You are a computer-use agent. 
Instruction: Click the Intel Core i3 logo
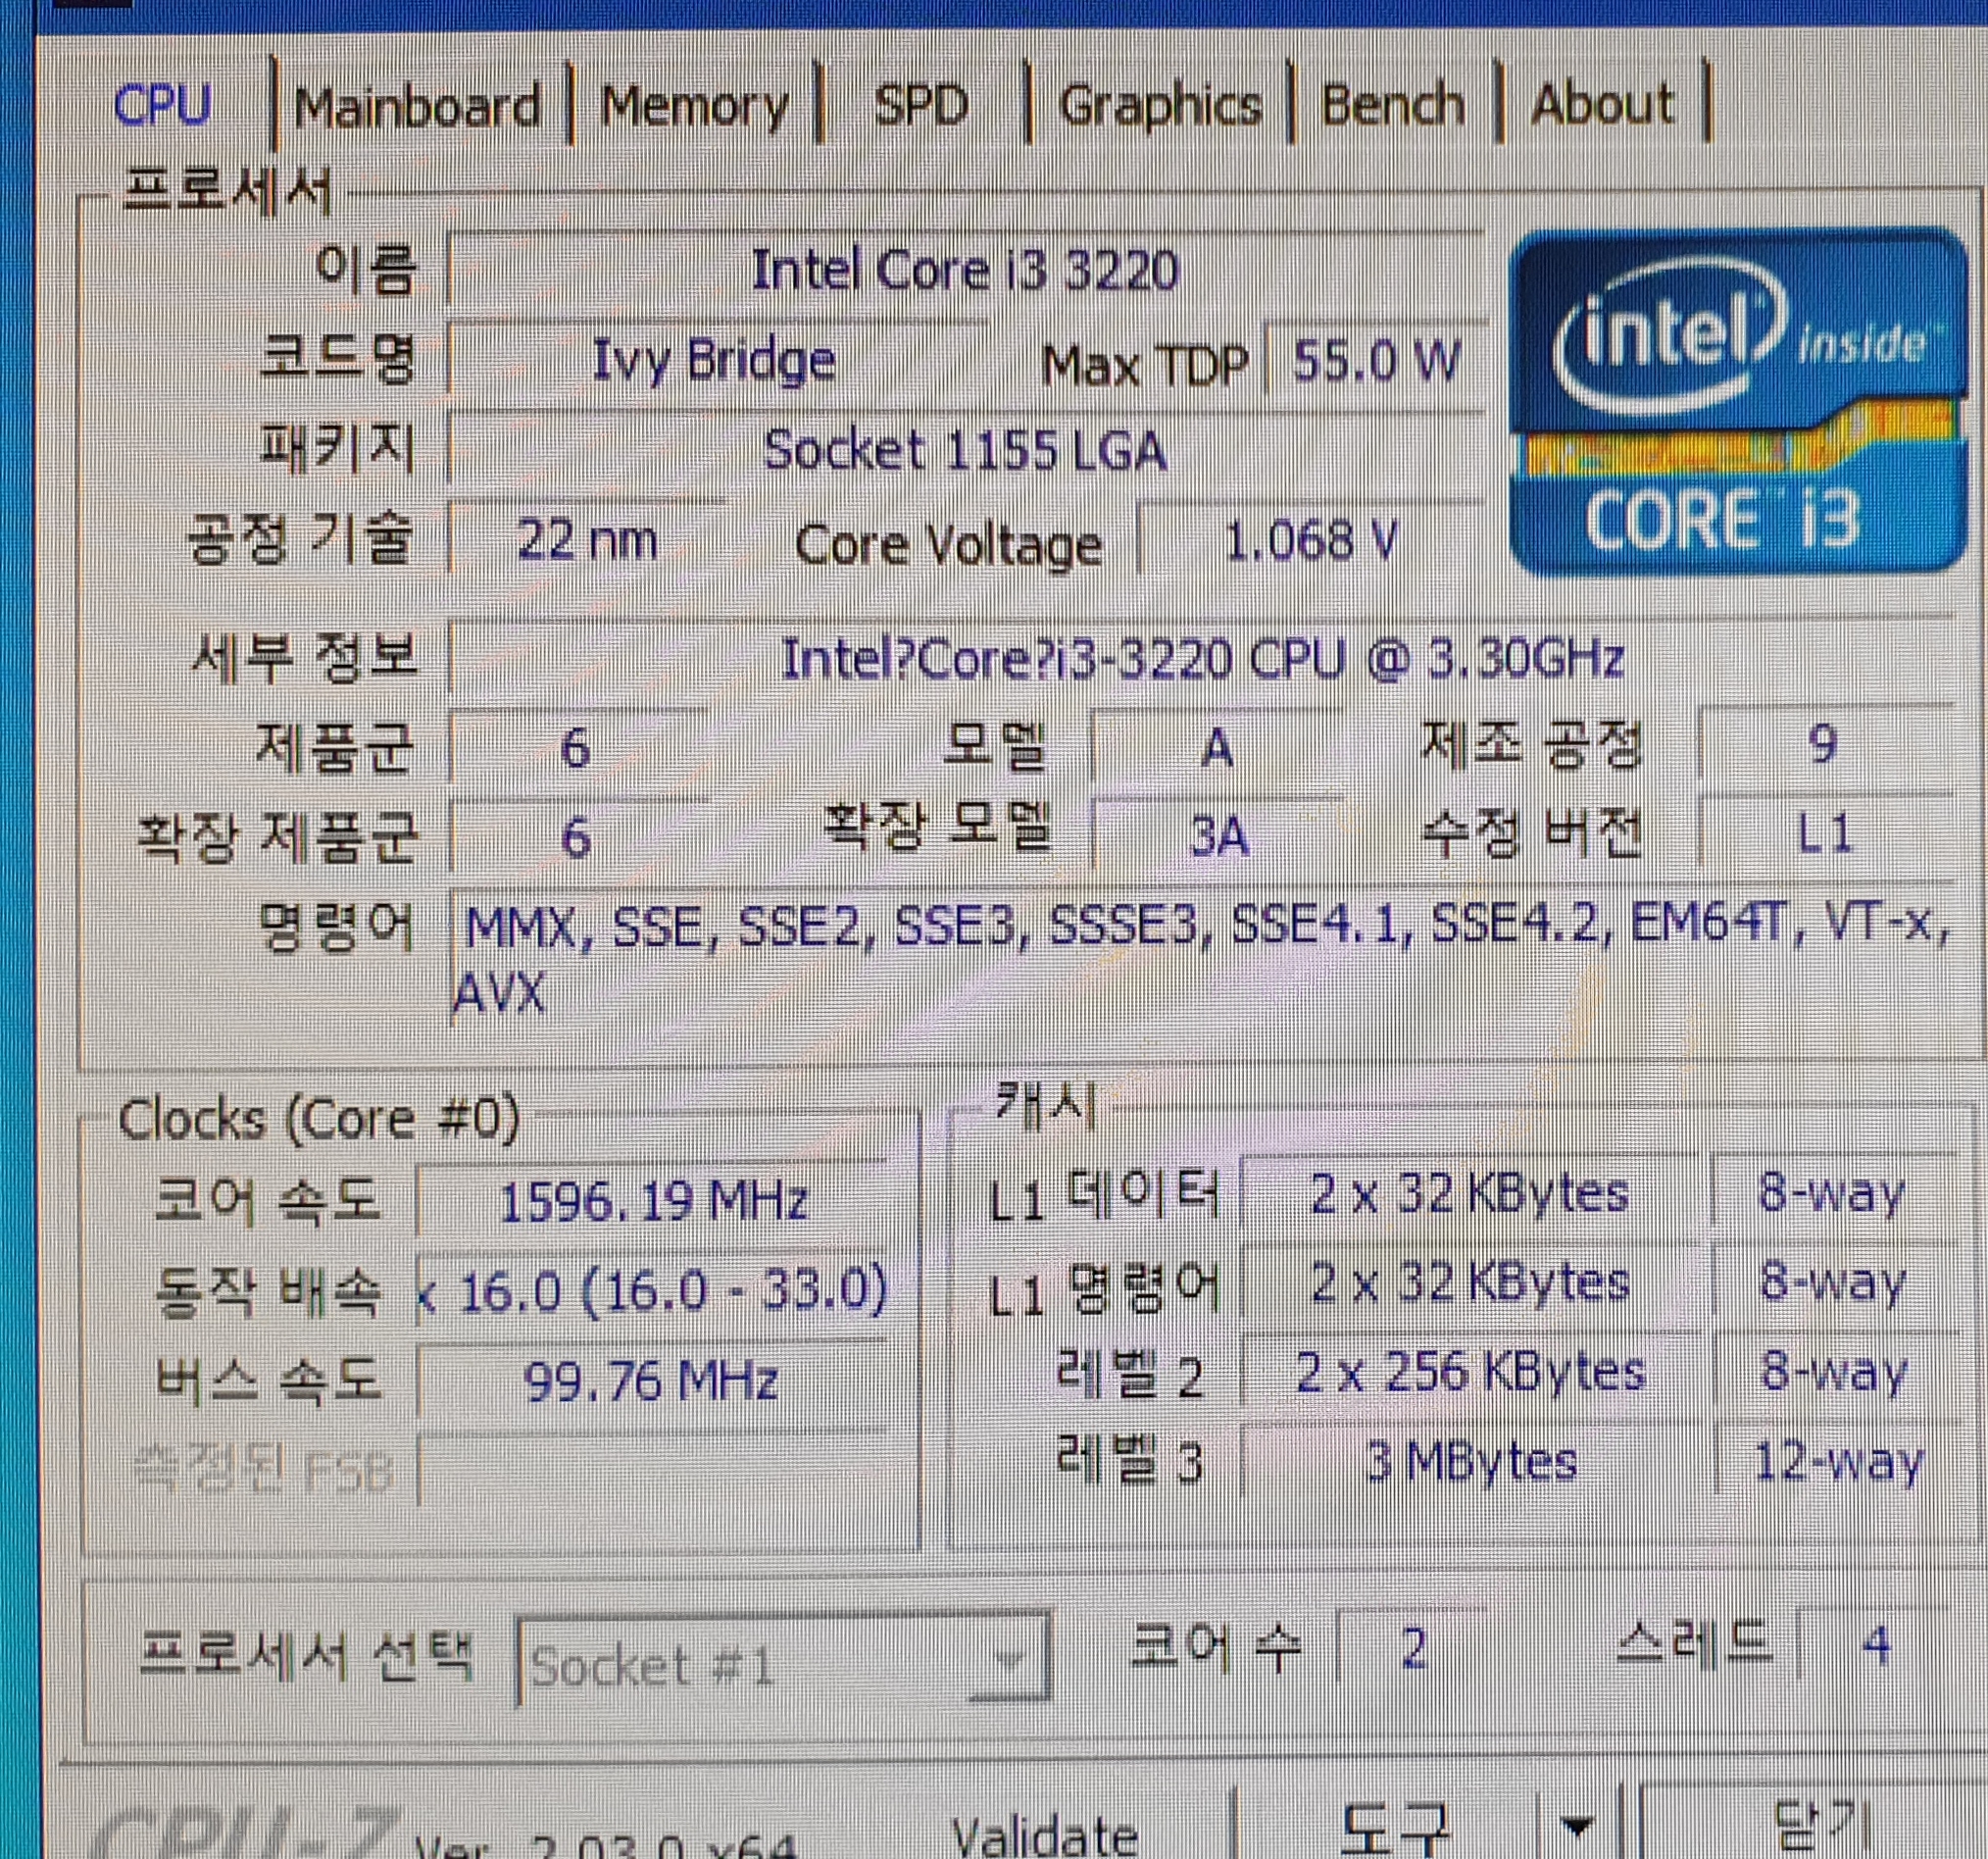[1738, 402]
